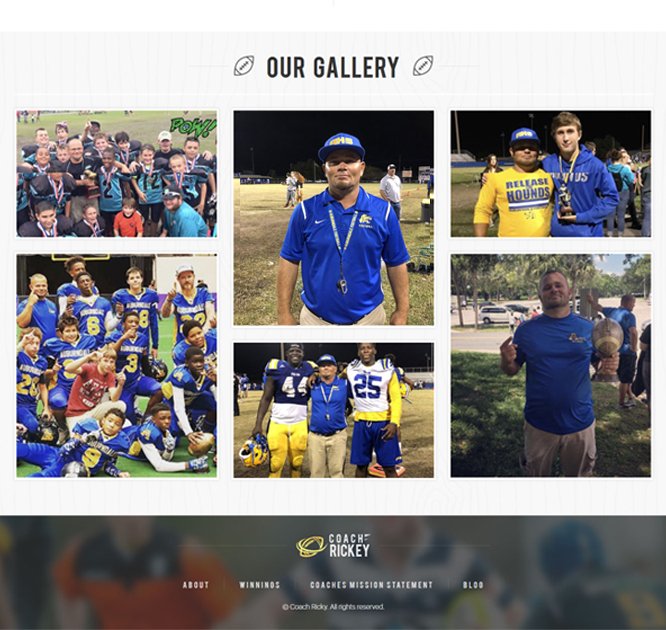Click the coach's blue cap in center photo
Screen dimensions: 666x630
341,147
